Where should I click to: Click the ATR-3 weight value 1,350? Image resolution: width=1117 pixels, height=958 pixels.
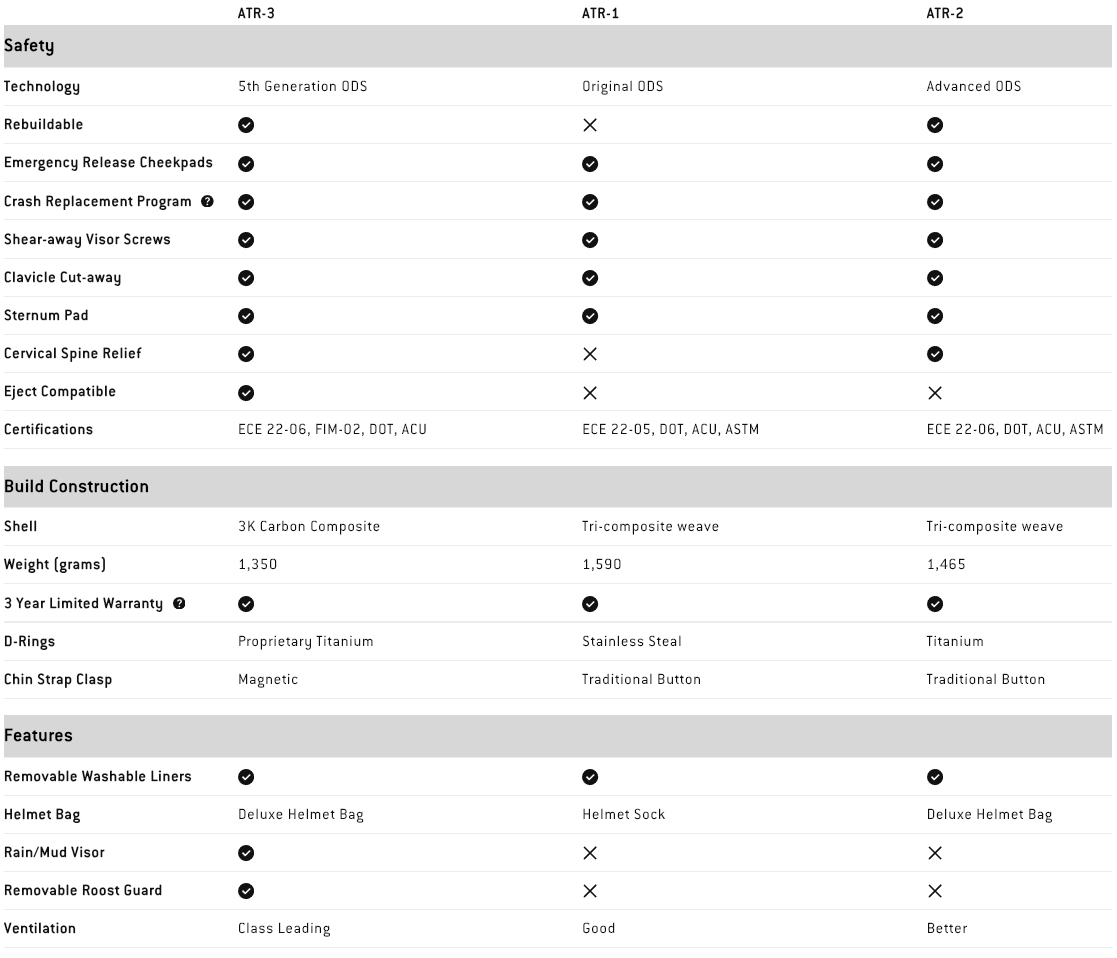pos(257,565)
